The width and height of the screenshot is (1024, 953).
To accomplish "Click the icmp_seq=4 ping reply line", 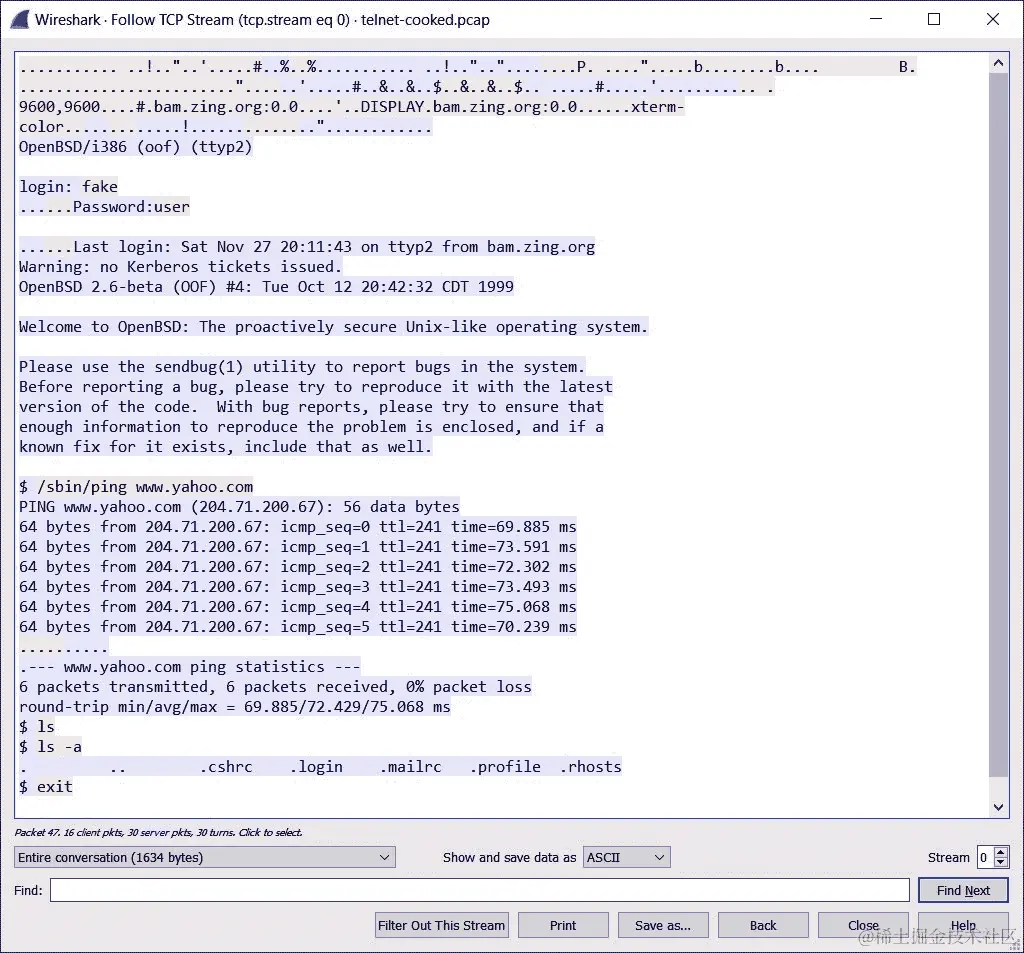I will (298, 607).
